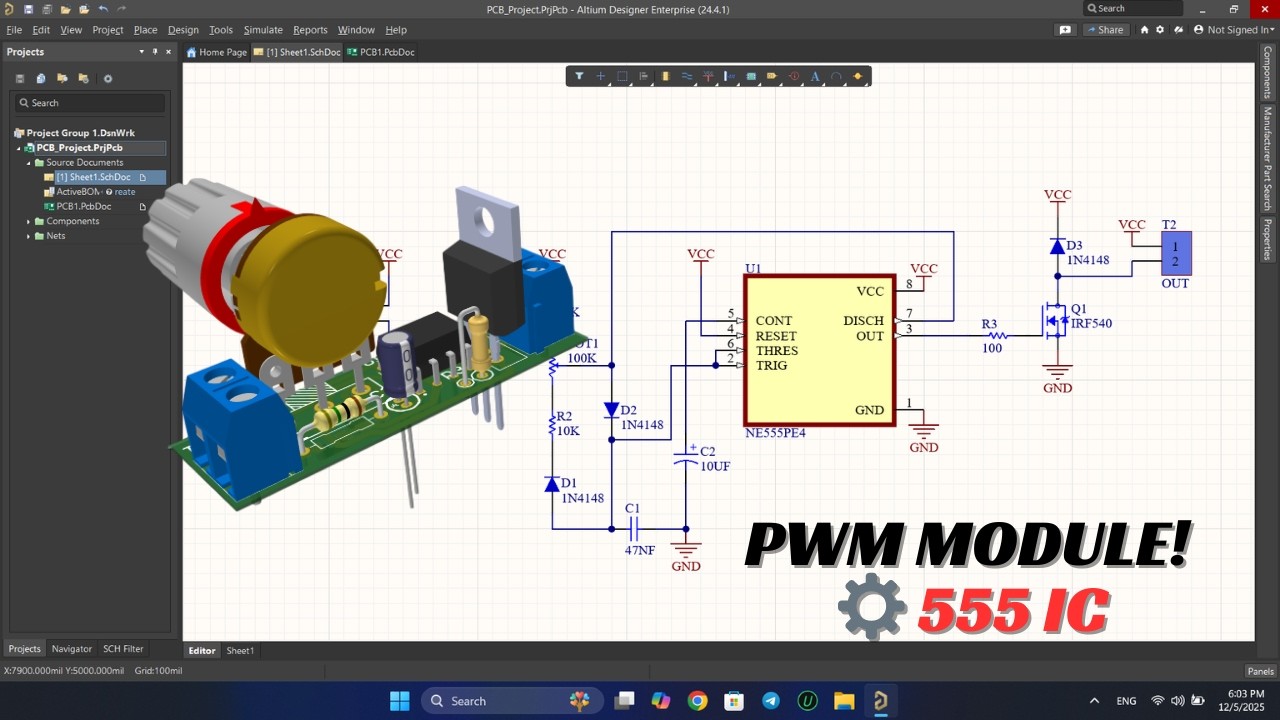Open the Manufacturer Part Search side tab
Screen dimensions: 1280x720
coord(1268,158)
